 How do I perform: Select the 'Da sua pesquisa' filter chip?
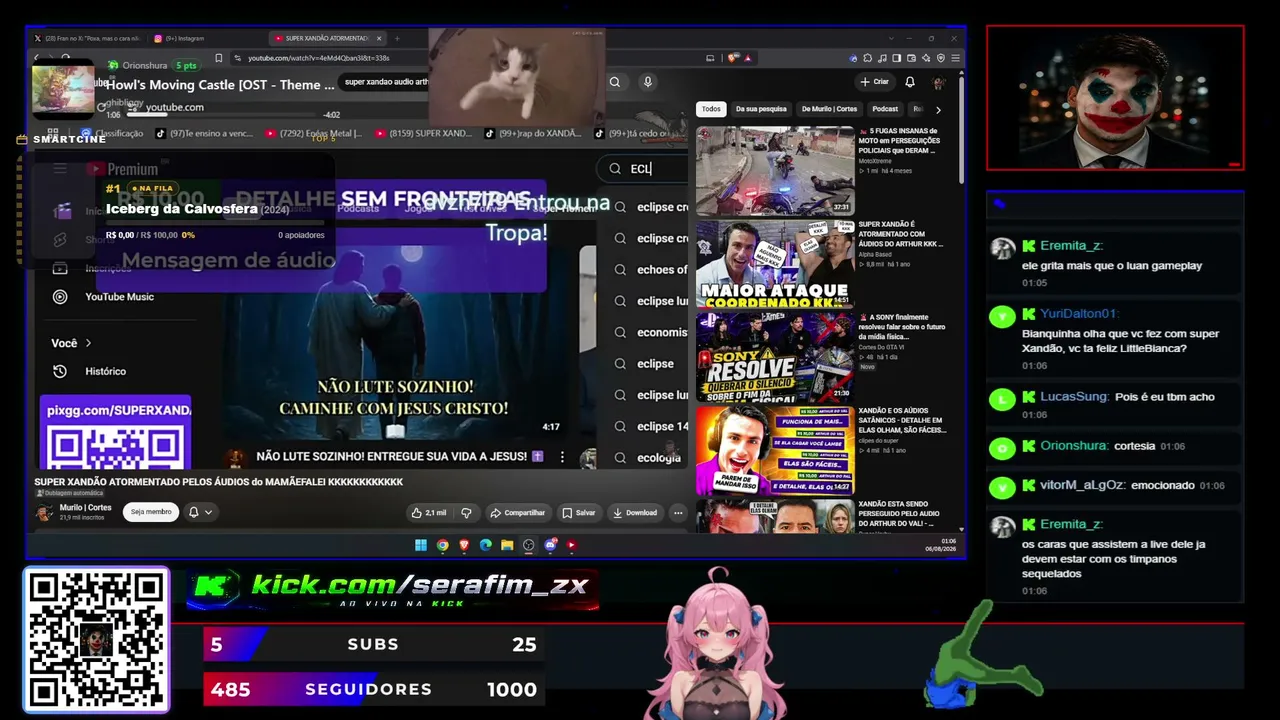click(761, 109)
